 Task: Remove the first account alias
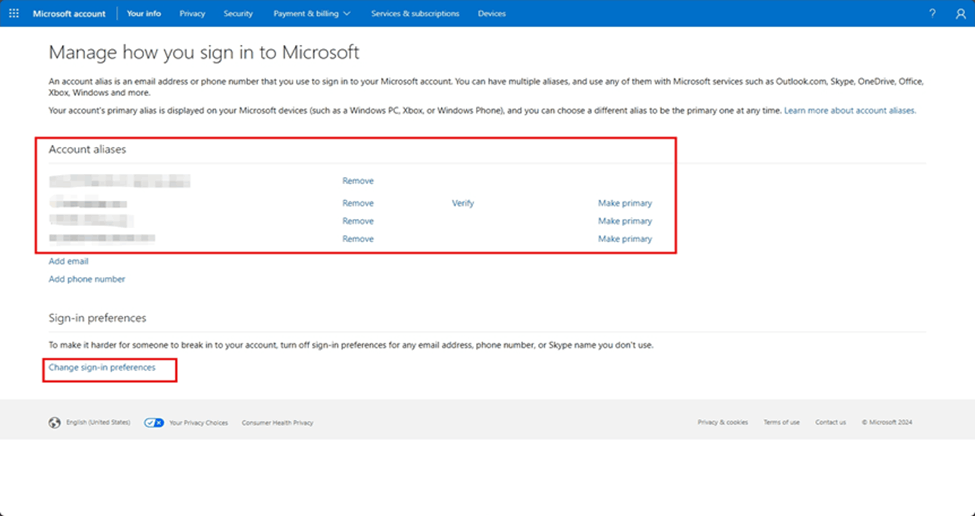358,181
